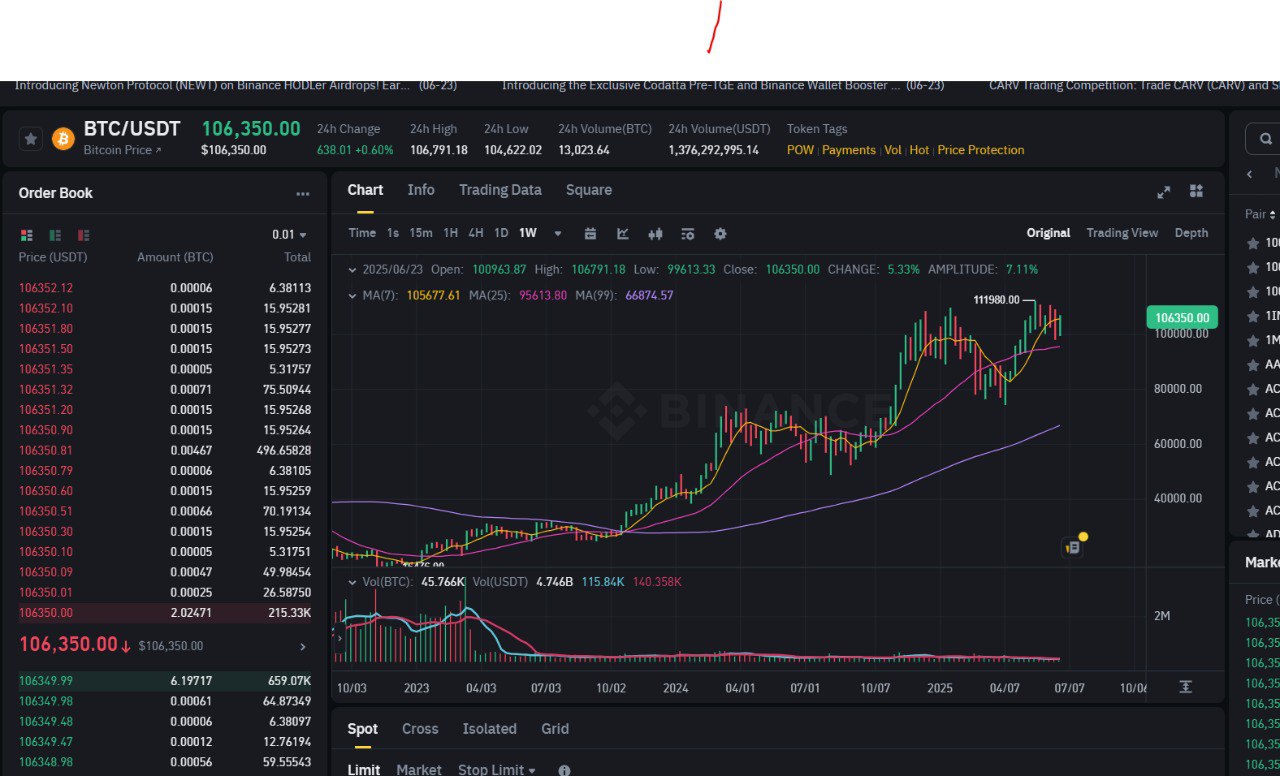Viewport: 1280px width, 776px height.
Task: Open the multi-chart layout icon
Action: (x=1196, y=191)
